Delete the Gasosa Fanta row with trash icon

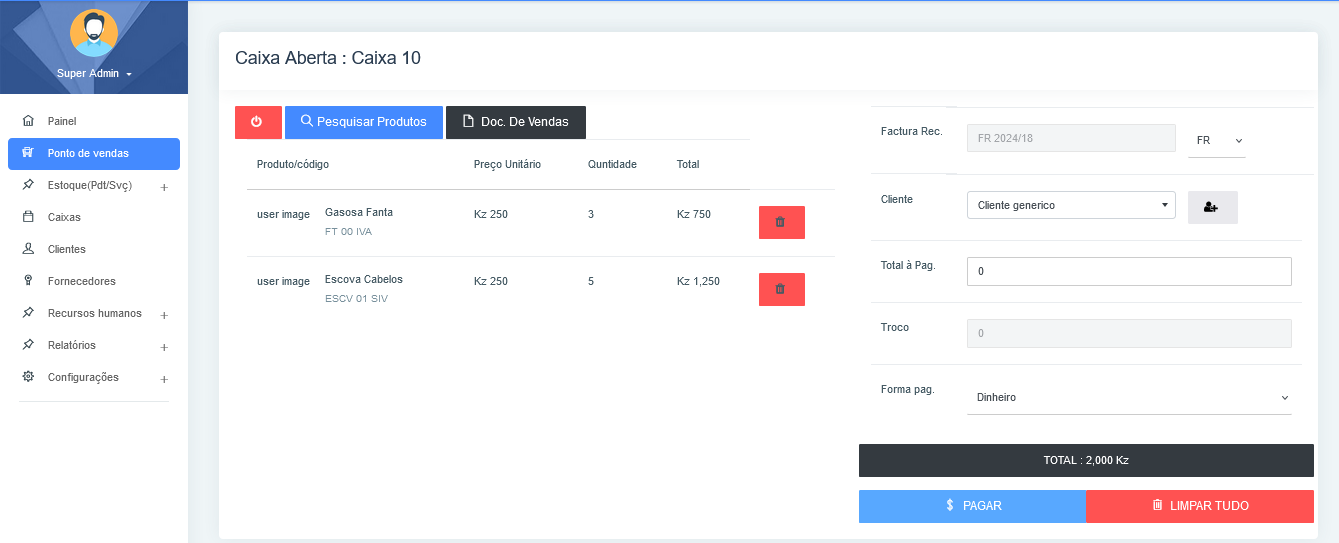pos(781,222)
